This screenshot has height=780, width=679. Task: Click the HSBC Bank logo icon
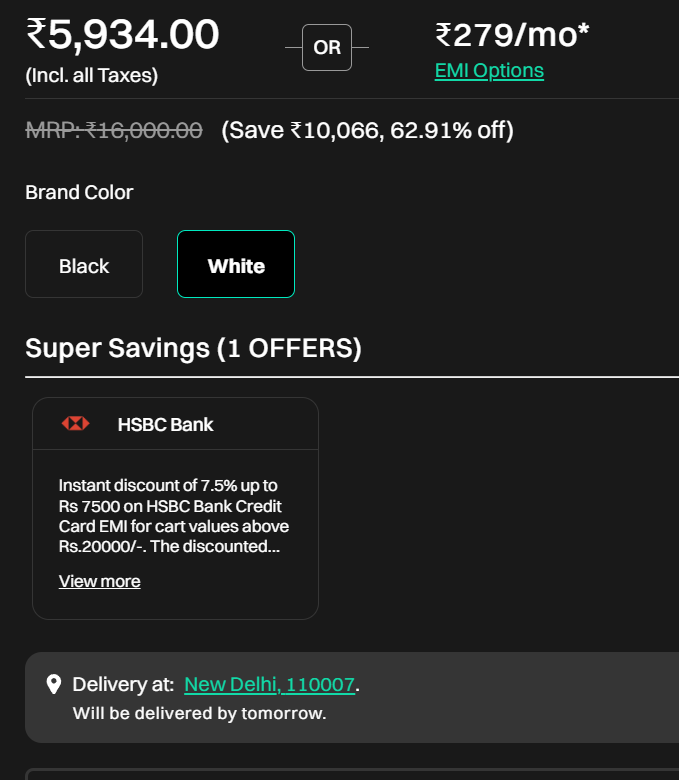tap(76, 424)
